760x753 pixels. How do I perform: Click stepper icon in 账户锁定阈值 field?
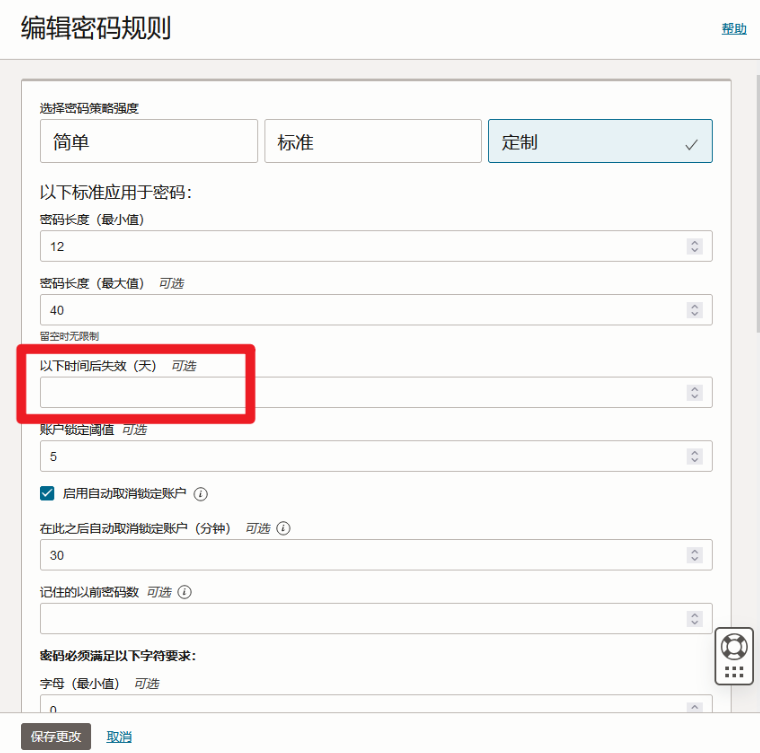(x=694, y=456)
